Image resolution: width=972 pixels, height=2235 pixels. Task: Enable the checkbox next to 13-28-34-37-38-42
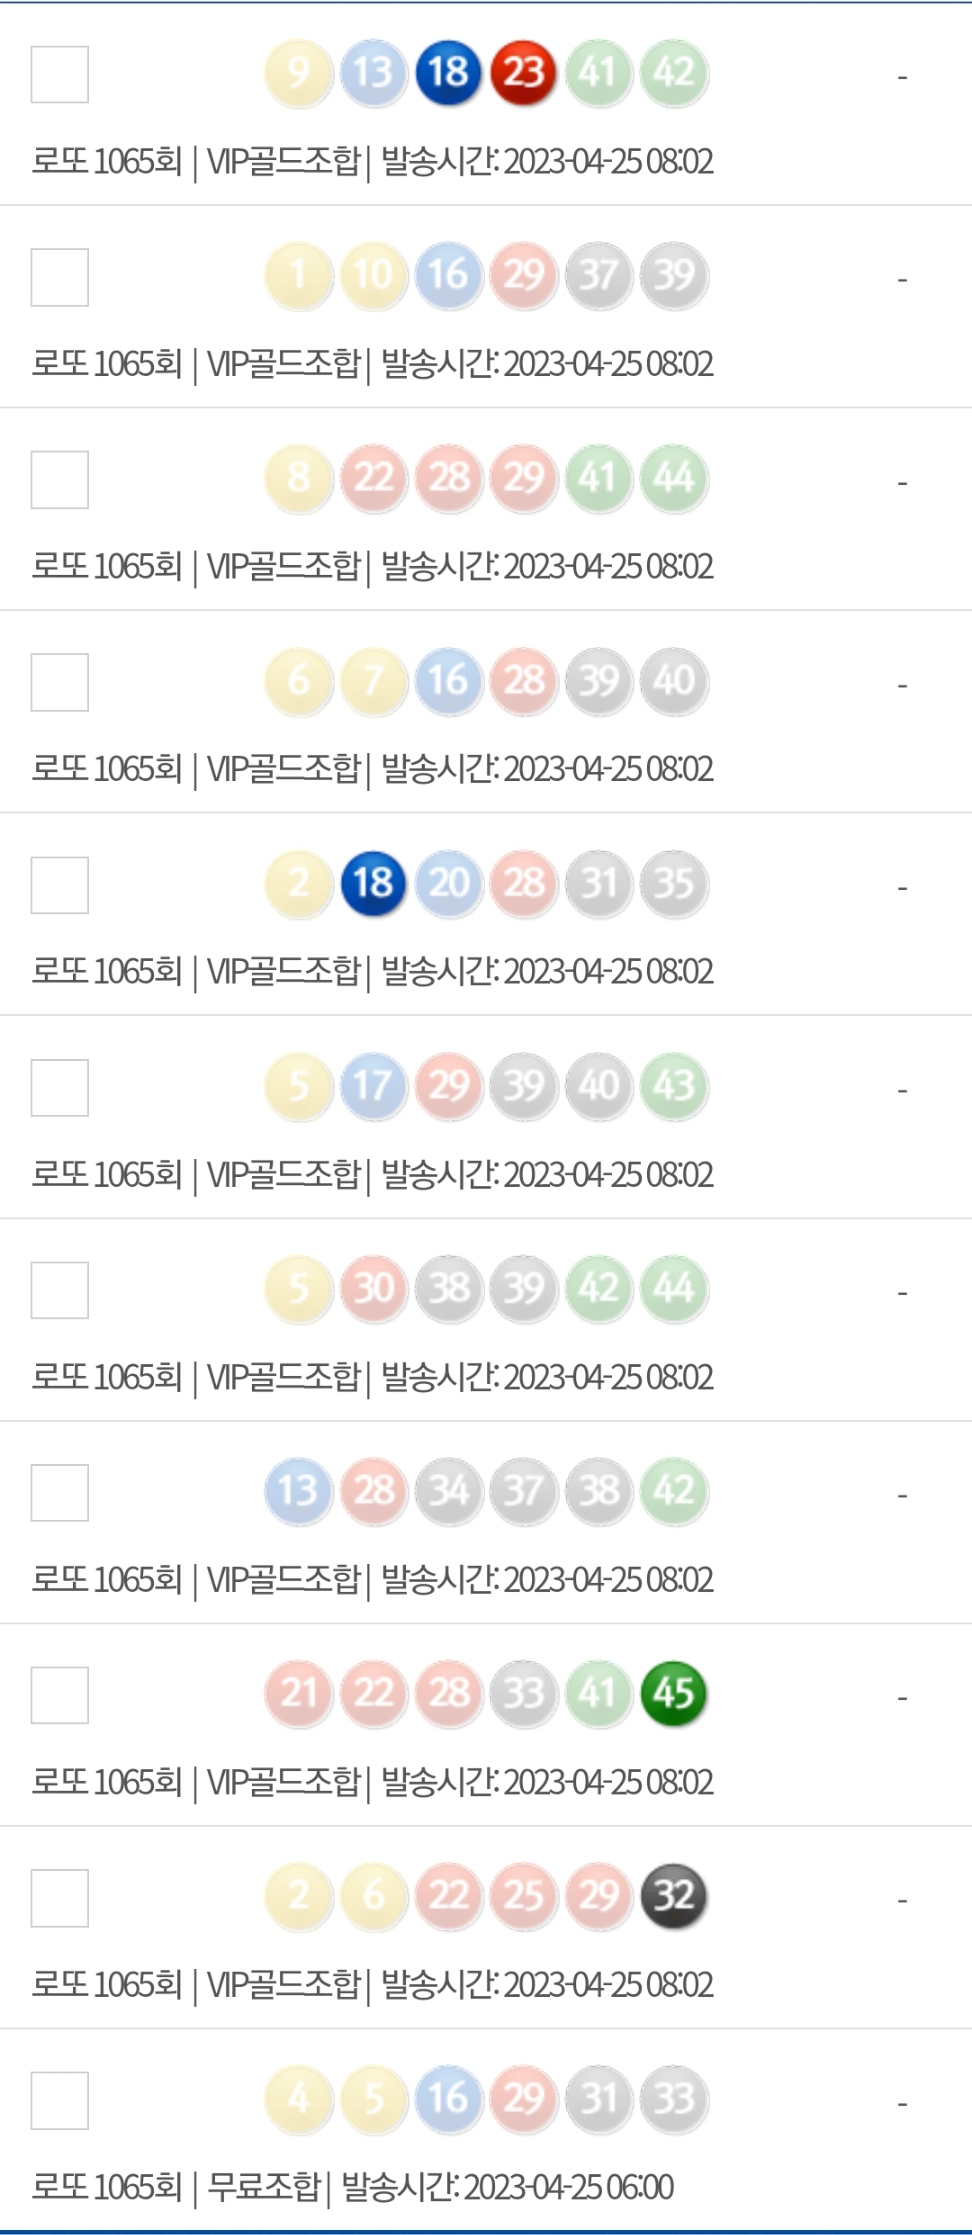[60, 1493]
